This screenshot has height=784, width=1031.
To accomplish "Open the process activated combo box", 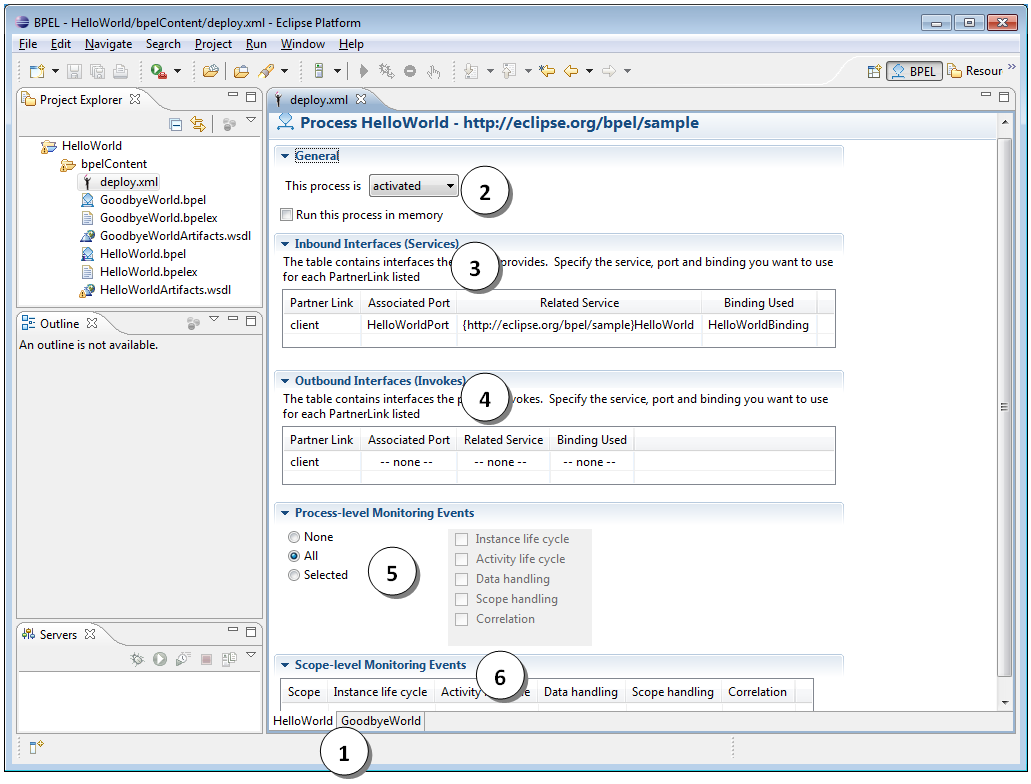I will coord(414,186).
